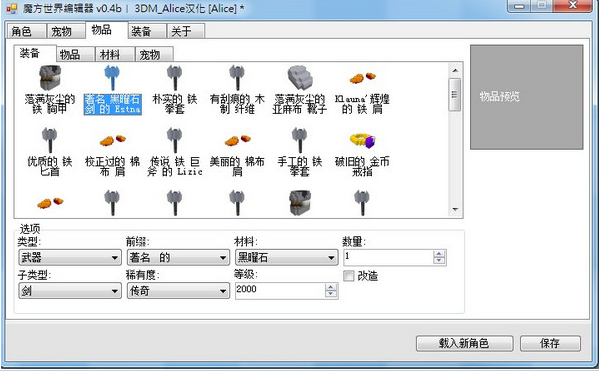Open the 类型 dropdown showing 武器
Screen dimensions: 599x371
70,258
